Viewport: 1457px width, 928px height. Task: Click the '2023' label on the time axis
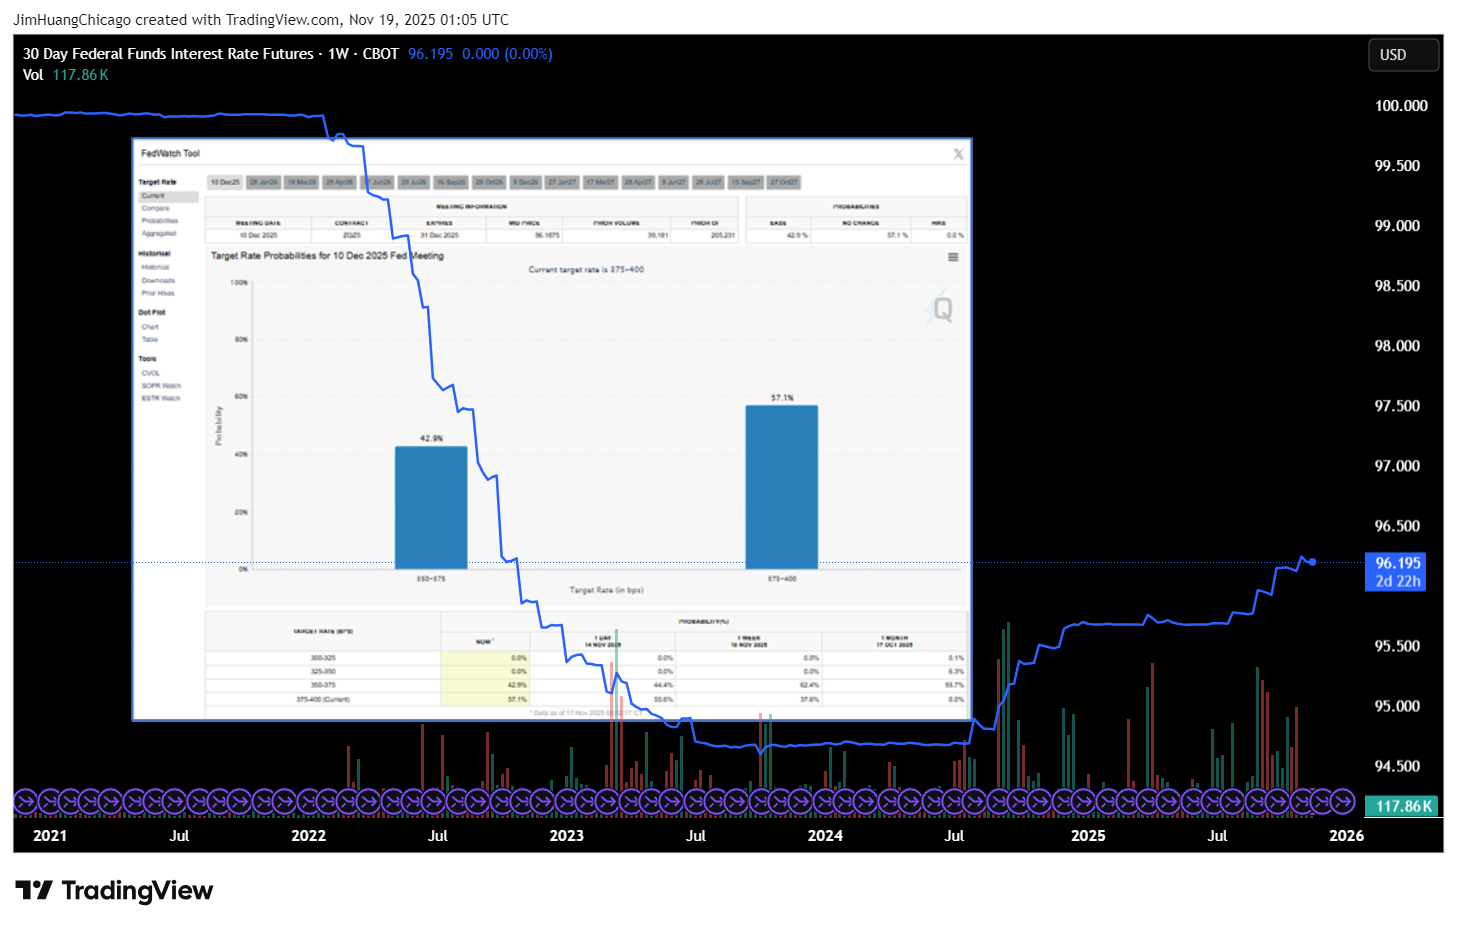pos(567,836)
